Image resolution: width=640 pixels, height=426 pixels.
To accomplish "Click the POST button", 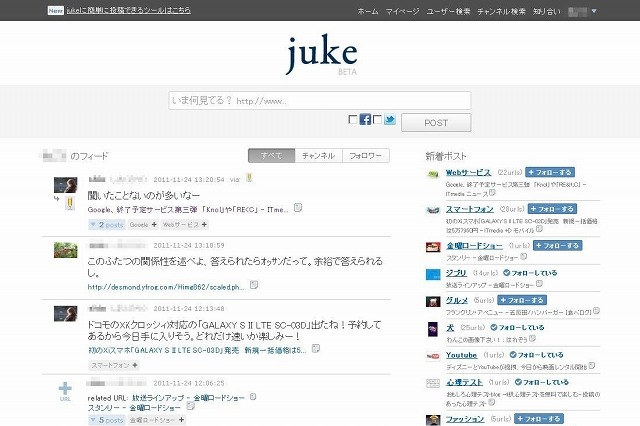I will coord(436,122).
